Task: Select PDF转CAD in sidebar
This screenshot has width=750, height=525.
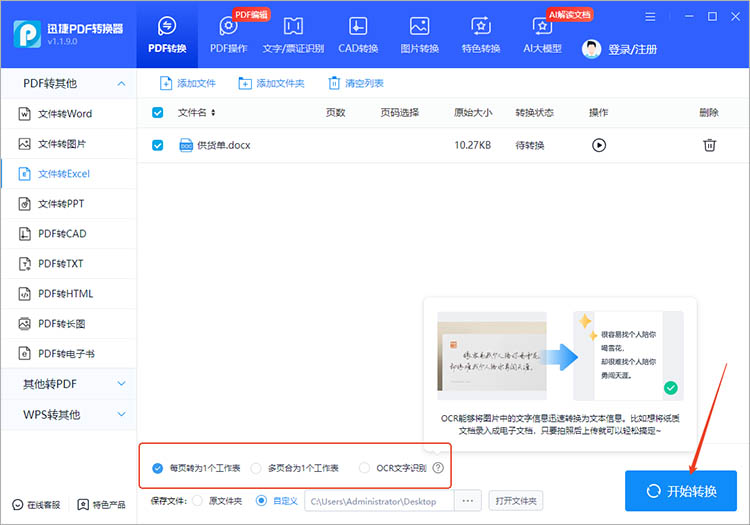Action: coord(68,234)
